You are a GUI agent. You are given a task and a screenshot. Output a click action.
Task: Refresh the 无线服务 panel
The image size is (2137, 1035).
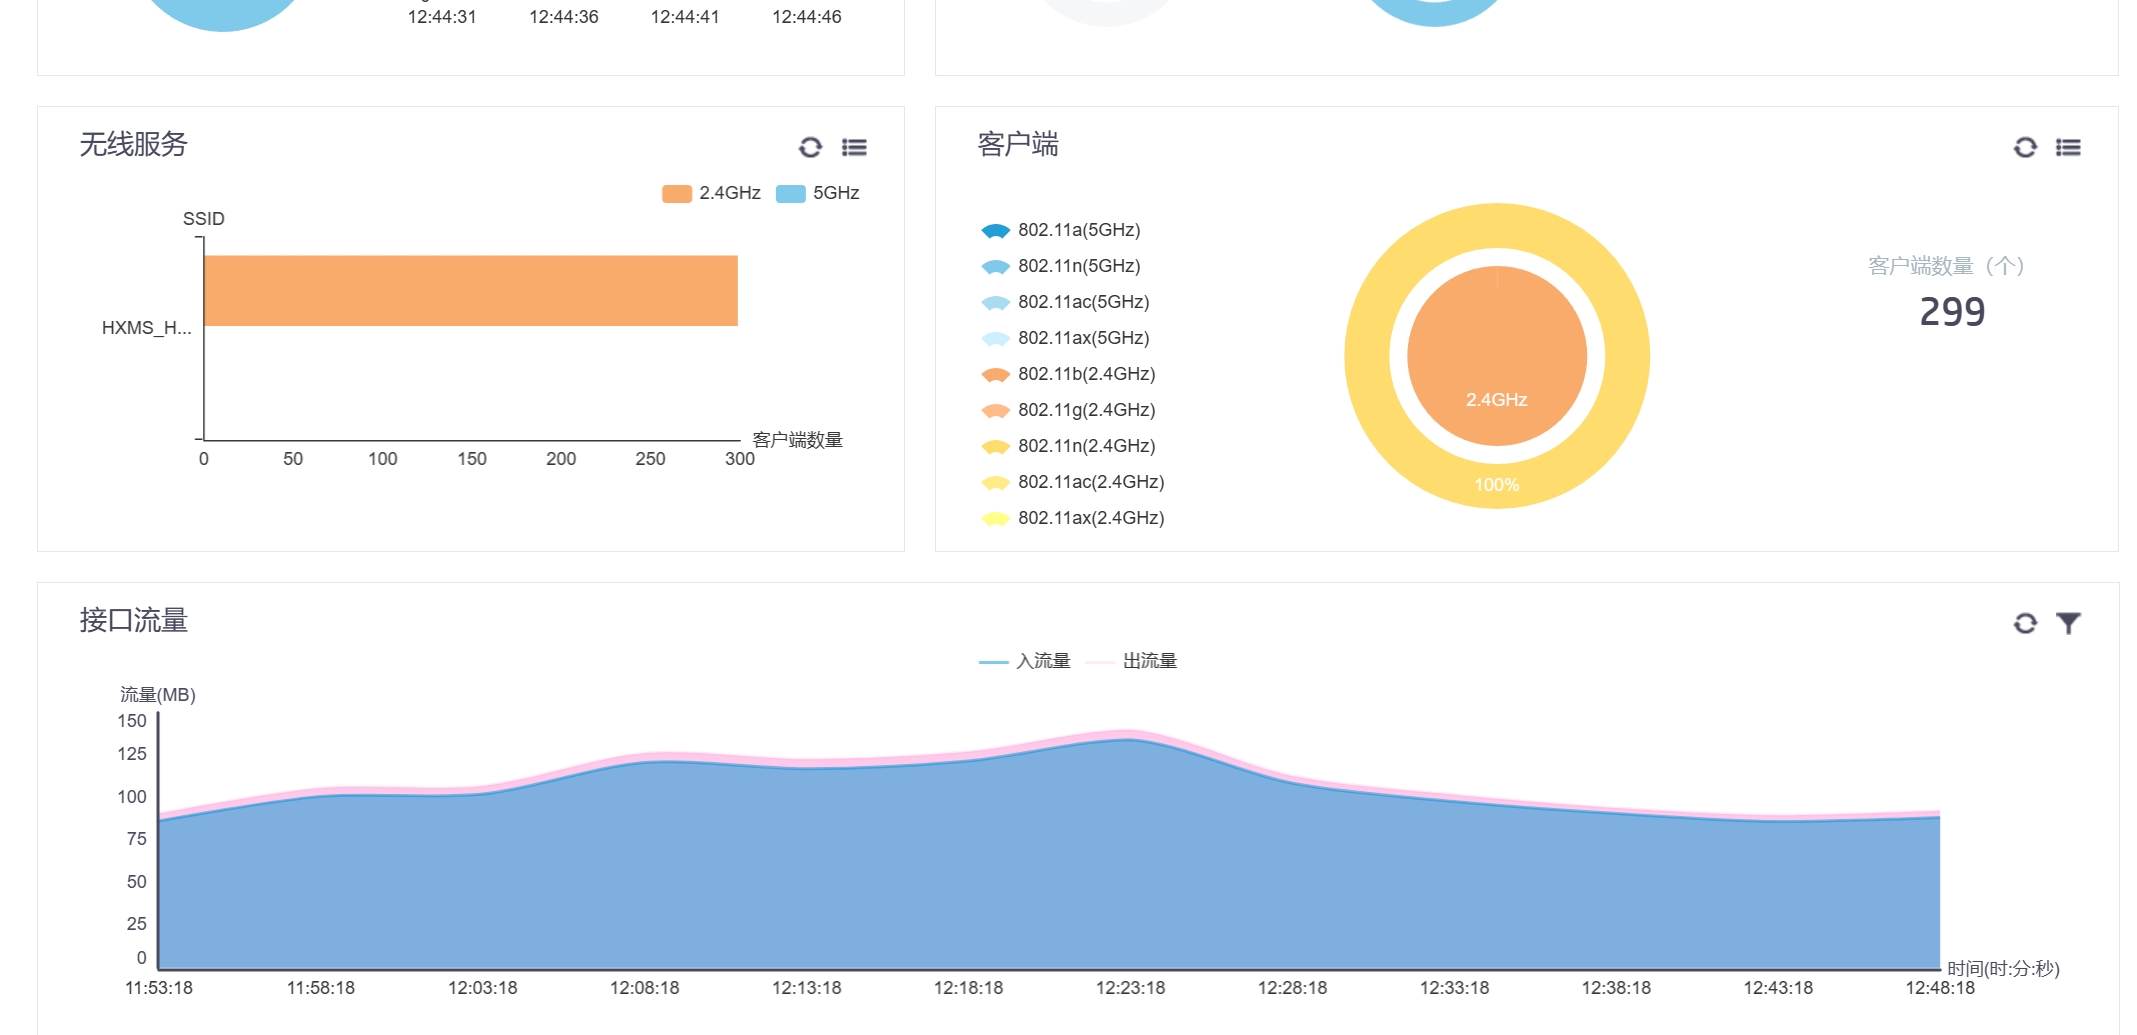pos(810,148)
